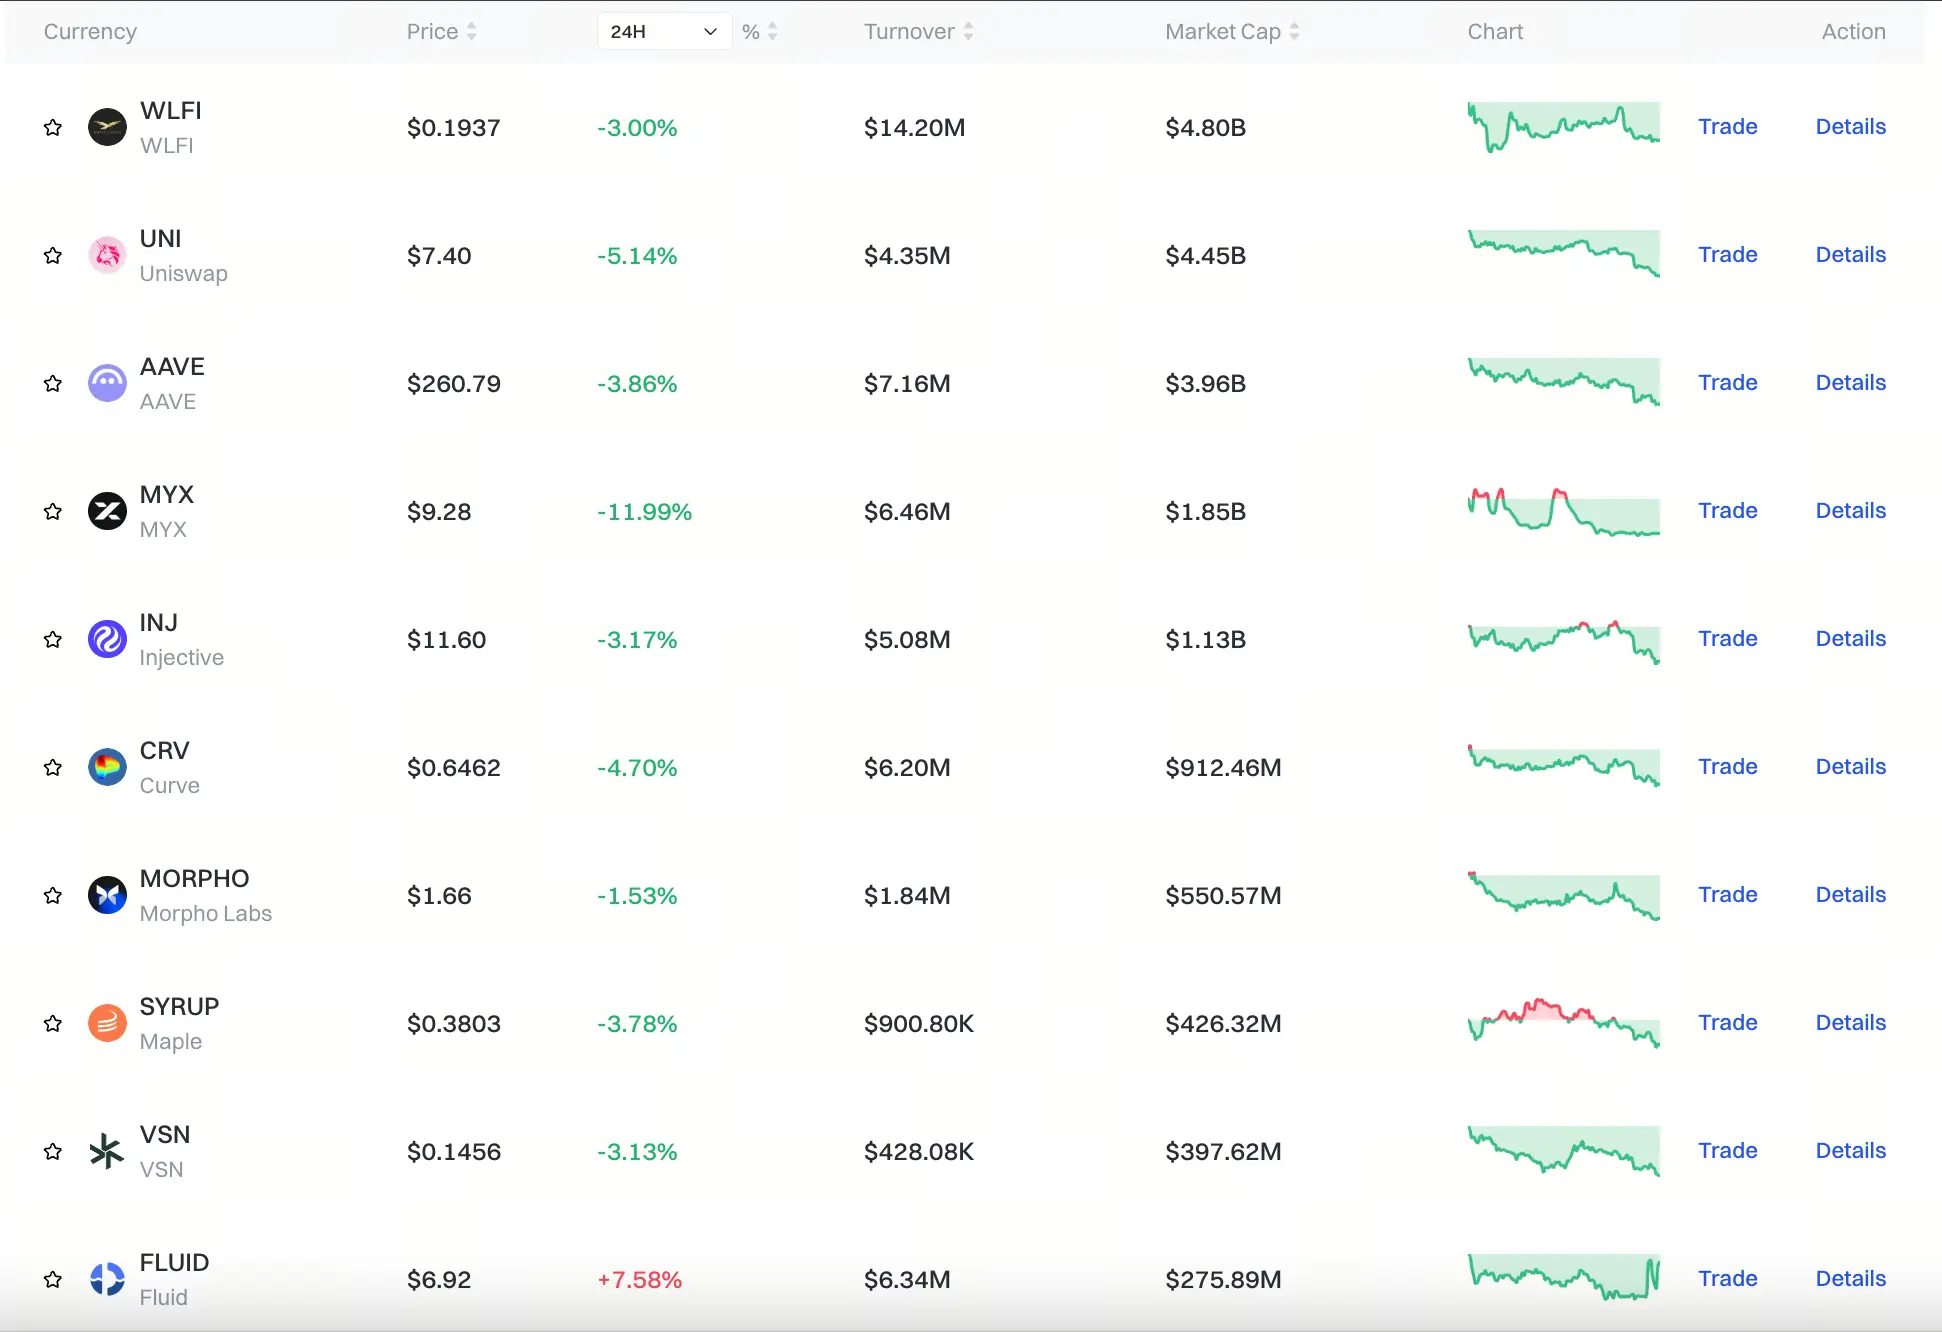Click the Uniswap unicorn logo
Viewport: 1942px width, 1332px height.
tap(107, 255)
